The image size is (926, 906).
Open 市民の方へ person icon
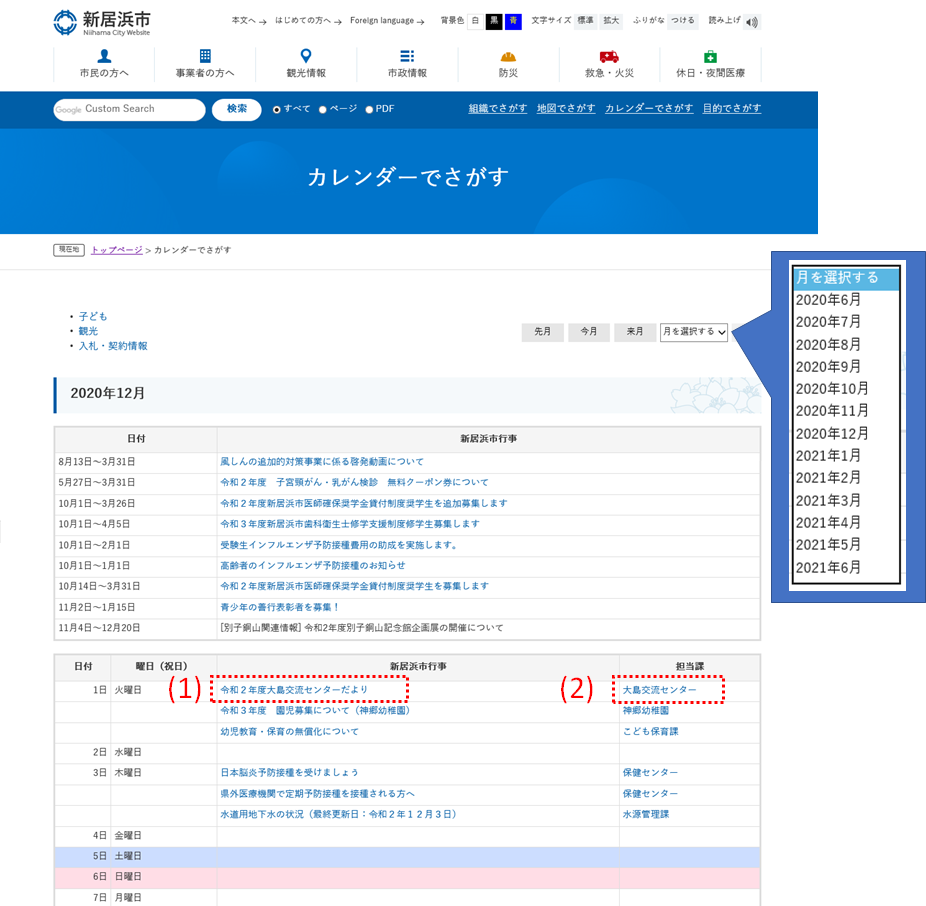[105, 56]
